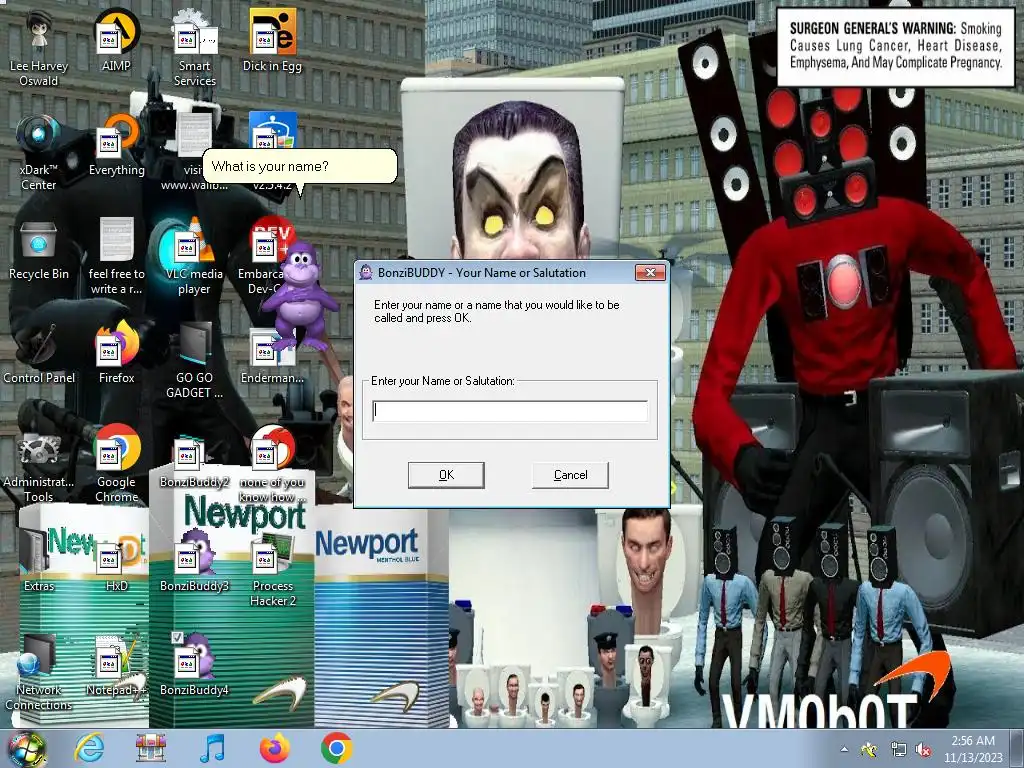Click the 'What is your name?' speech balloon
Image resolution: width=1024 pixels, height=768 pixels.
point(299,167)
